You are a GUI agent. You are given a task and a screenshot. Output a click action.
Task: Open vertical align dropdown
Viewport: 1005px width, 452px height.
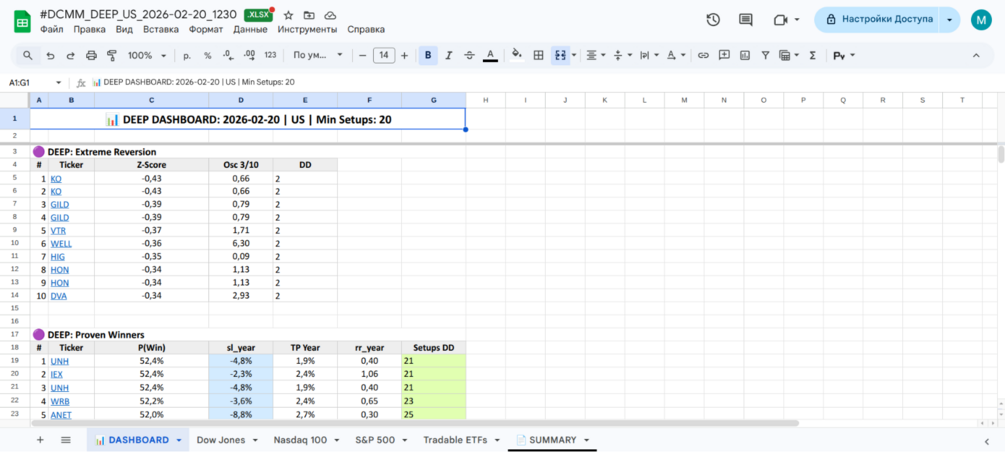click(x=622, y=56)
